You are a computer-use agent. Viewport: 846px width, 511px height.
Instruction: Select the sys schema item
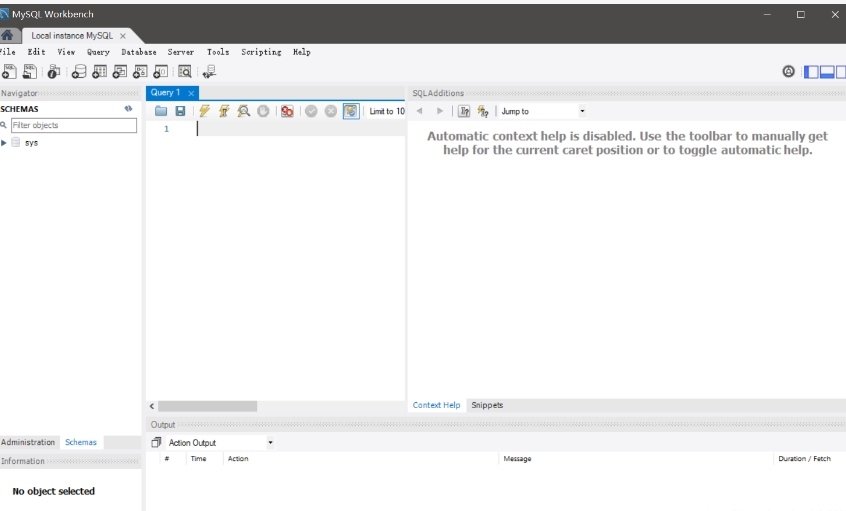click(31, 143)
